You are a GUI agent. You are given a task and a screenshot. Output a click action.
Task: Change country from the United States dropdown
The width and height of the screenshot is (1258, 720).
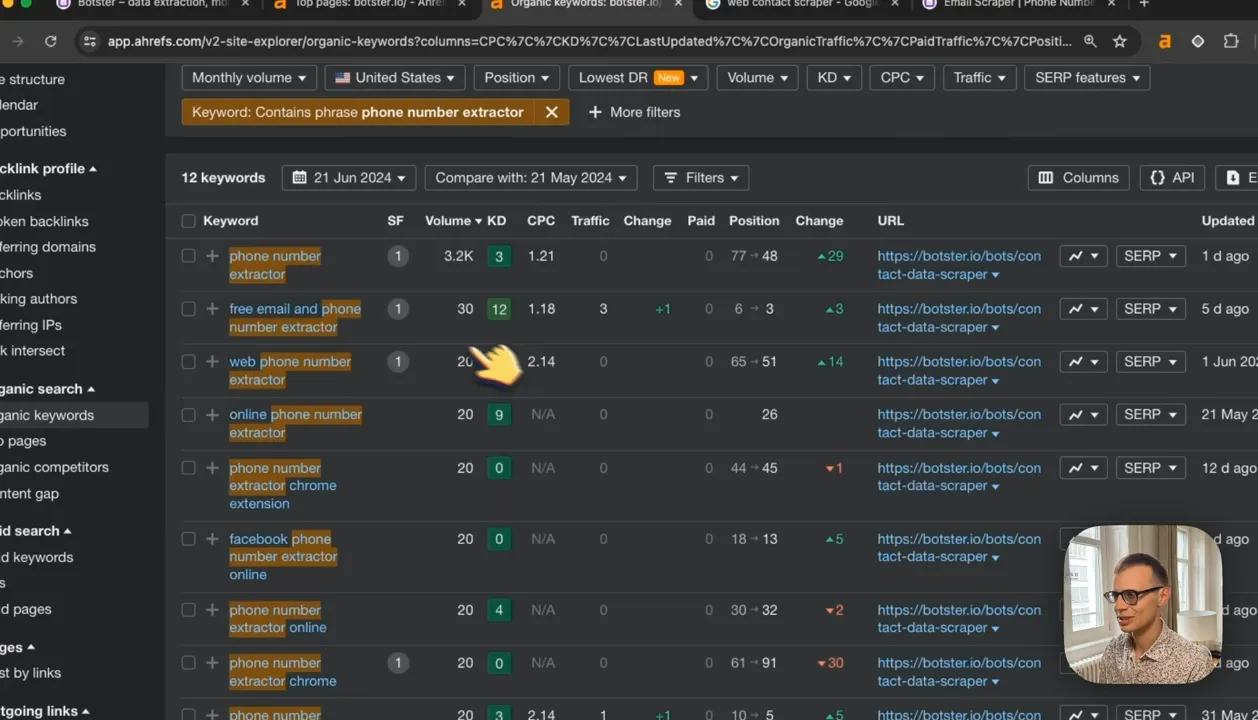pos(395,78)
